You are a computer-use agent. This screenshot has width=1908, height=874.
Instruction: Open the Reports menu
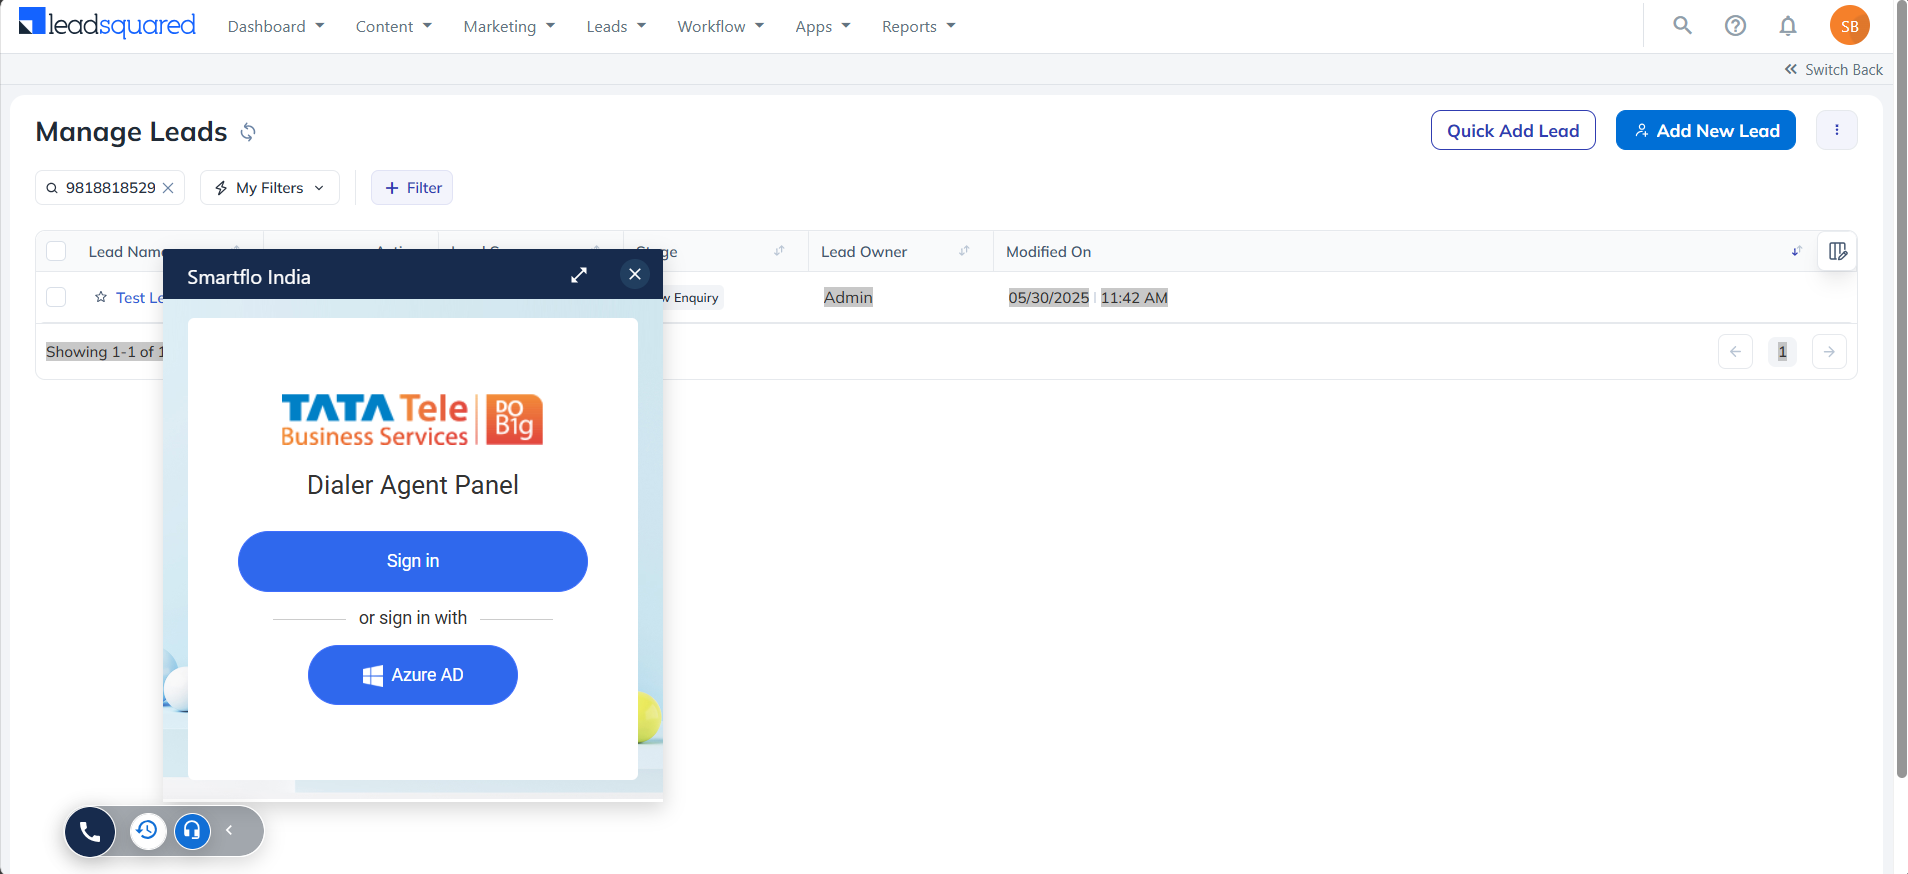(919, 27)
